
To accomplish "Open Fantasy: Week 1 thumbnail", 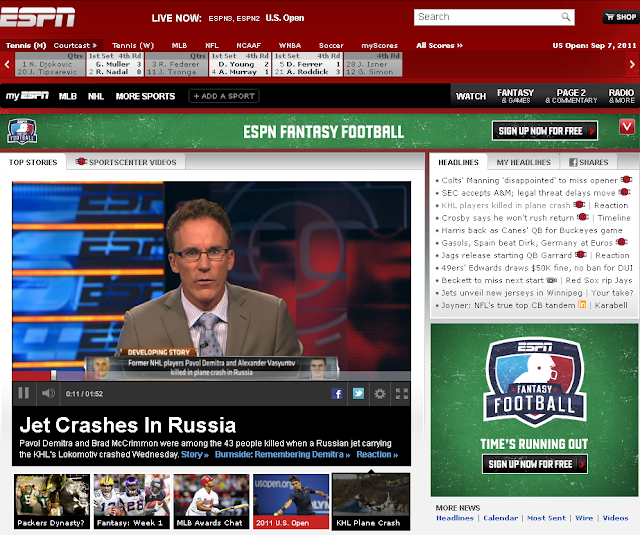I will (131, 501).
